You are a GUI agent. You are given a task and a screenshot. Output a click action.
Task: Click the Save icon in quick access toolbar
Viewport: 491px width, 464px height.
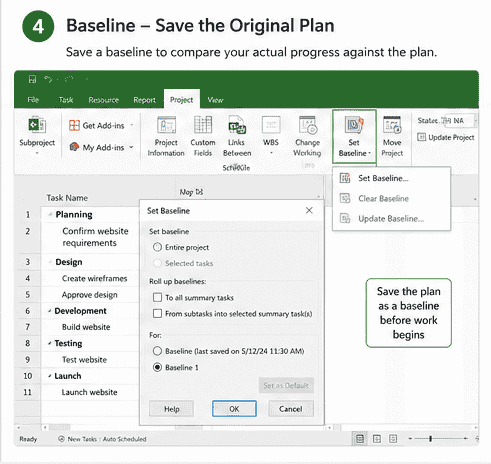pyautogui.click(x=32, y=79)
